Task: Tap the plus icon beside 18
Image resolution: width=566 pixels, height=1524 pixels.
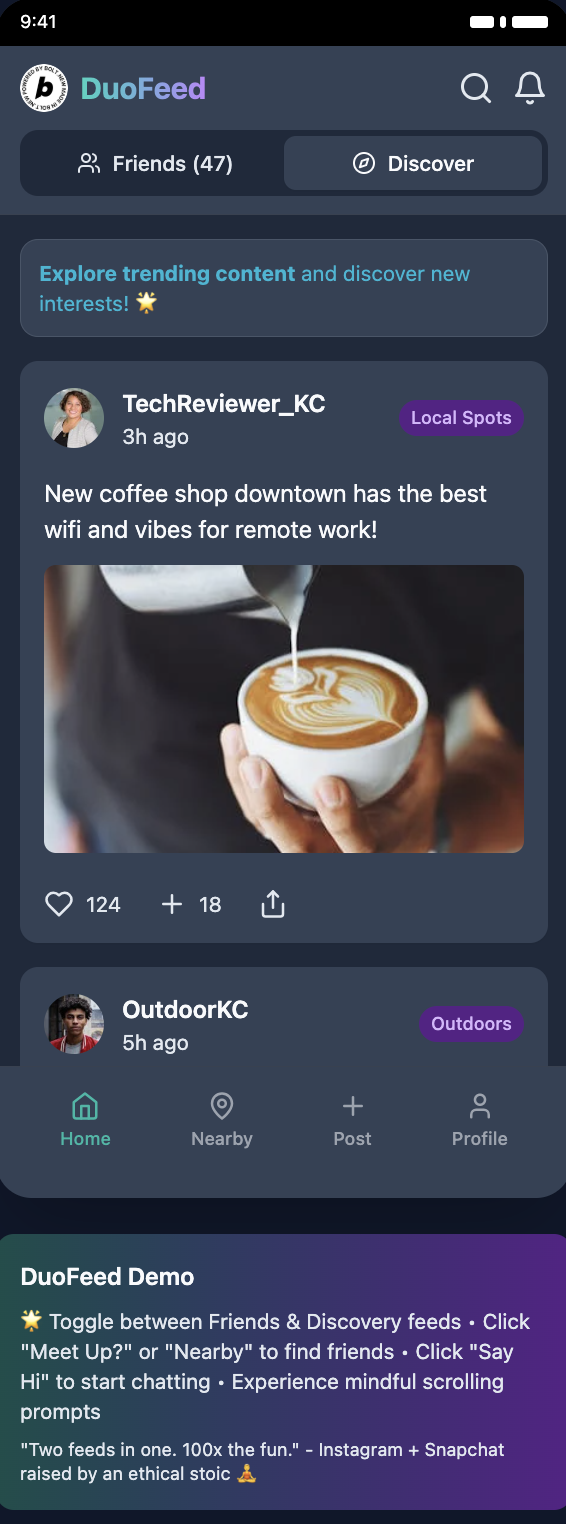Action: [172, 904]
